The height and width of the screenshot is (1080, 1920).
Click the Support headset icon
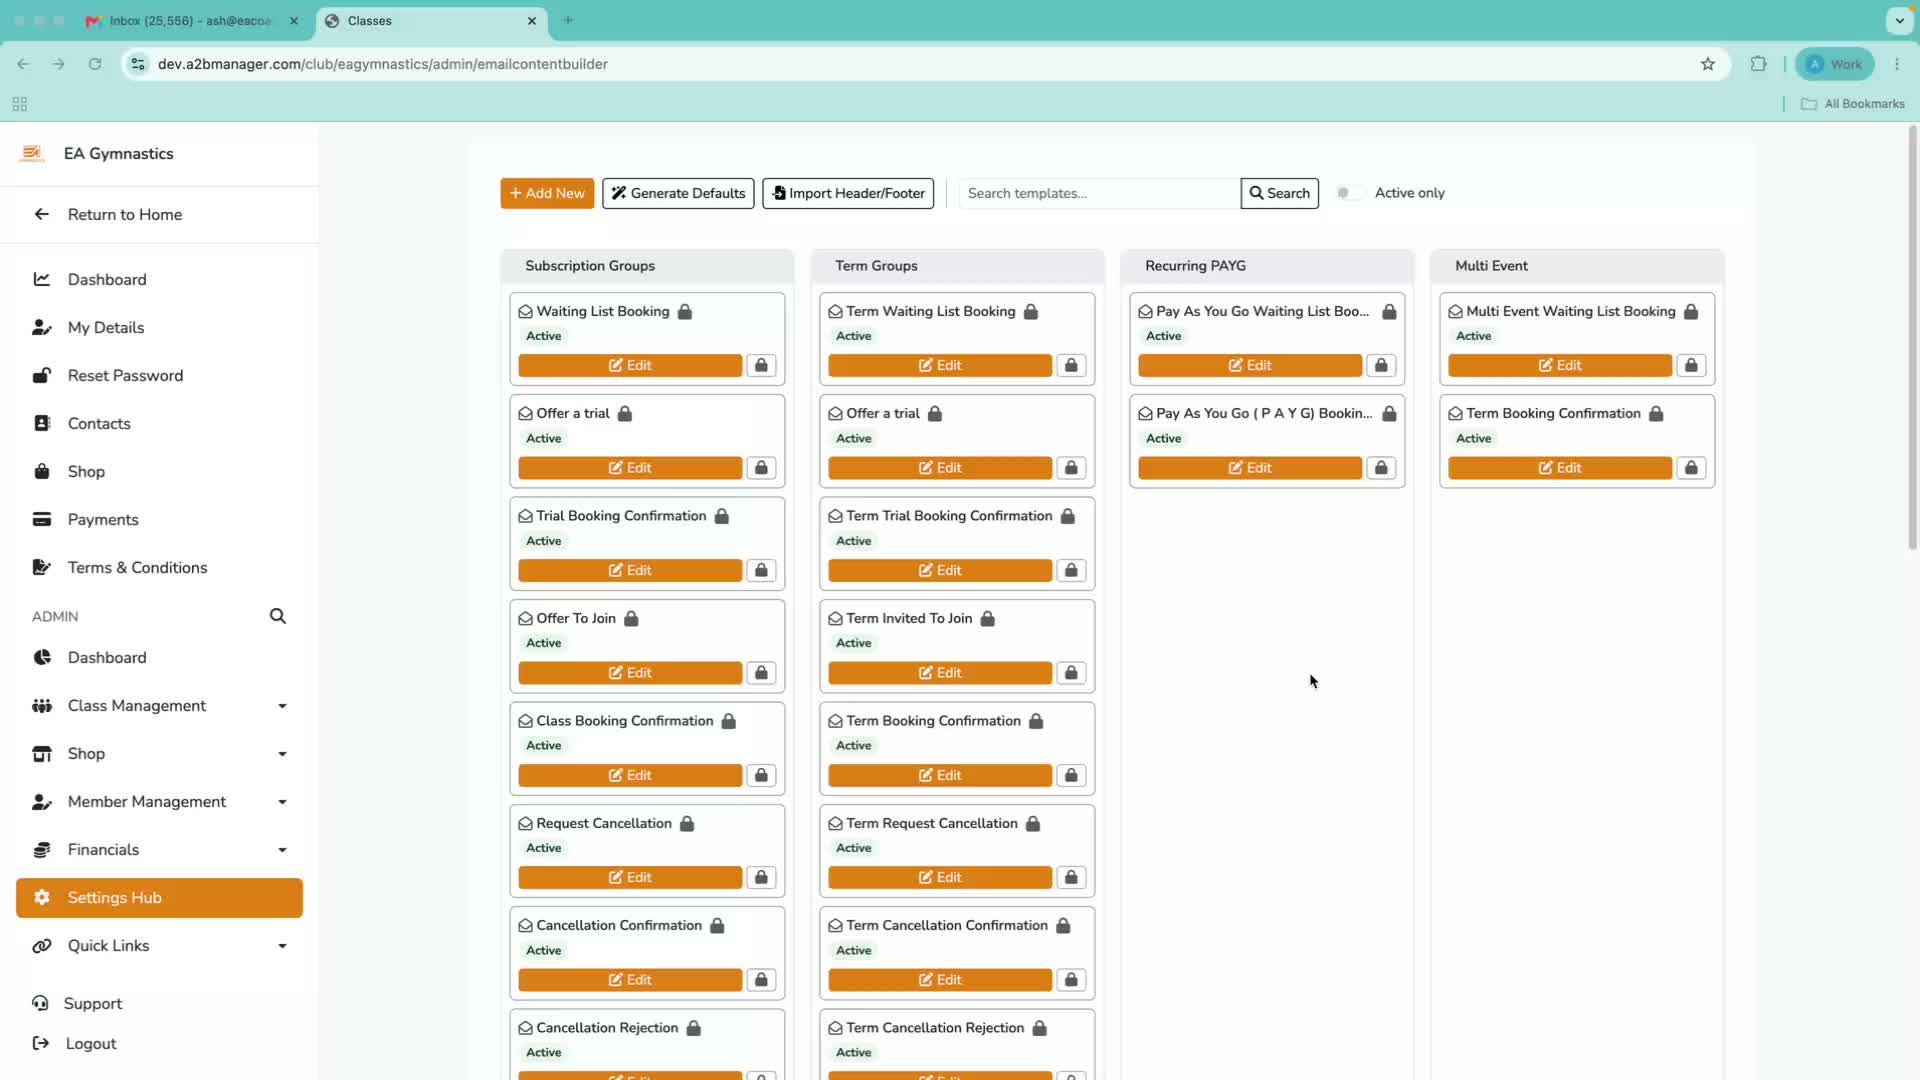[x=40, y=1003]
